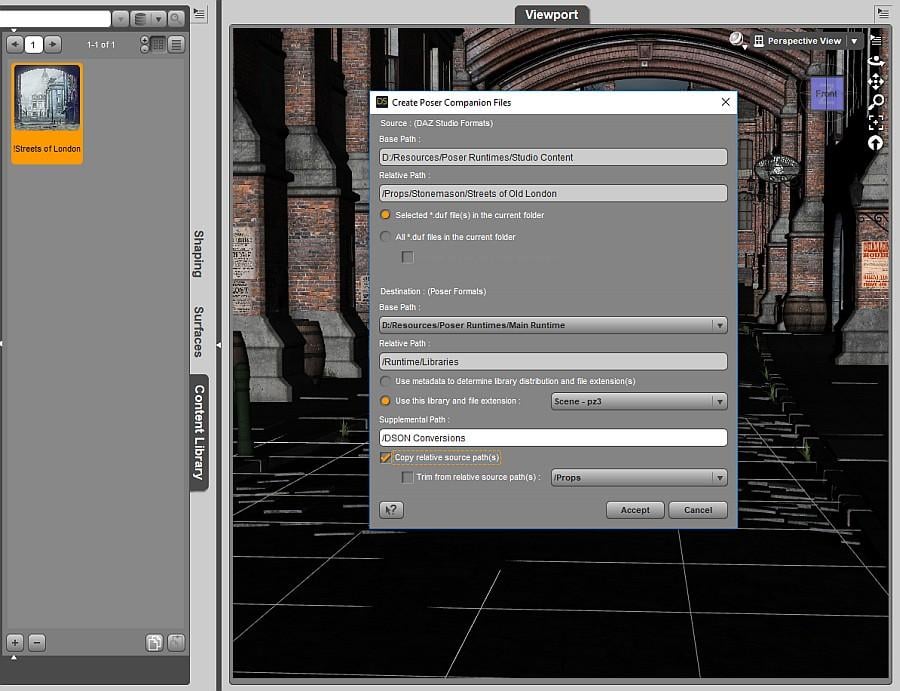Open the viewport options menu below the pane menu
The width and height of the screenshot is (900, 691).
pos(875,40)
